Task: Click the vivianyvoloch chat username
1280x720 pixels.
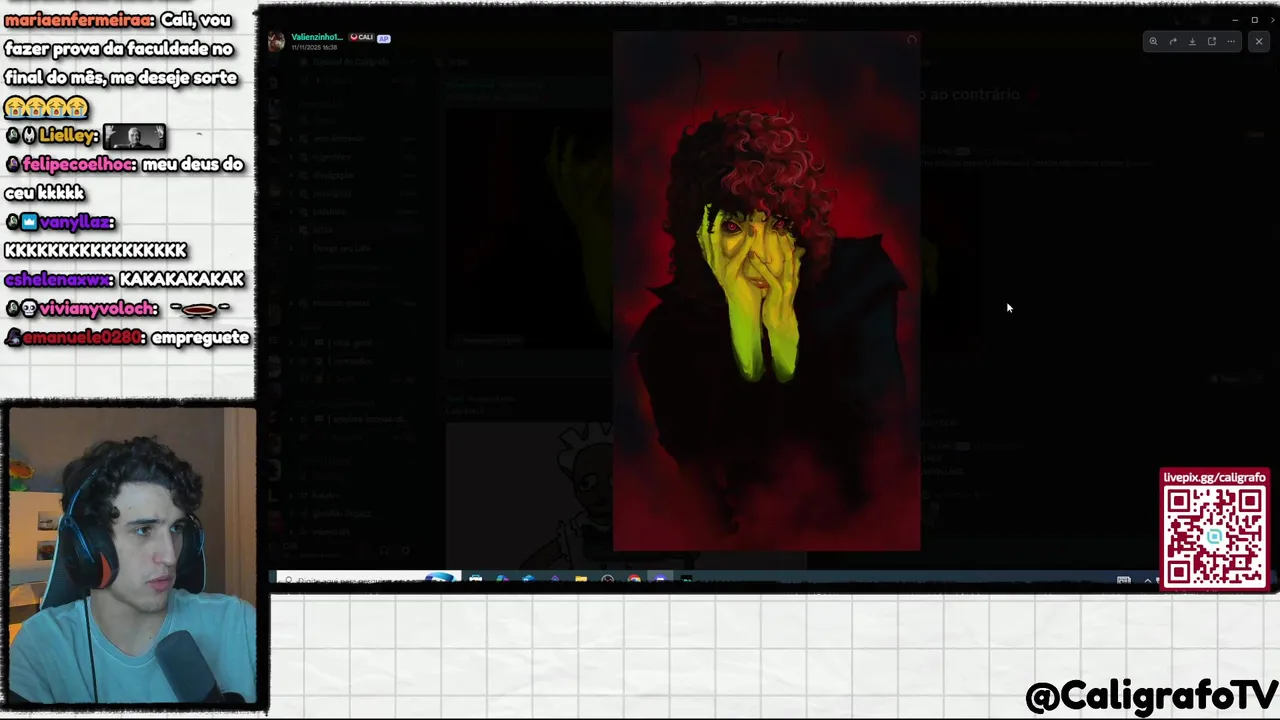Action: [98, 308]
